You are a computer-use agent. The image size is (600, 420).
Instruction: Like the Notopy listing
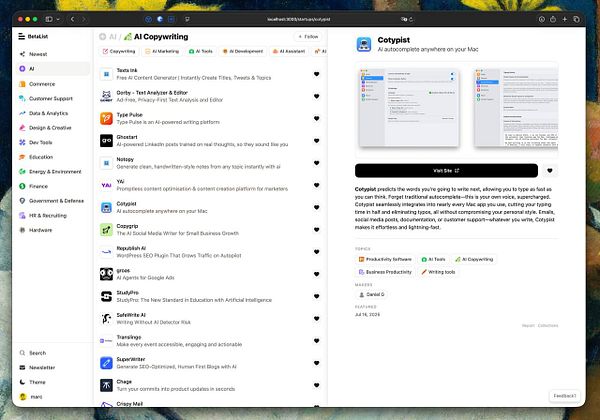click(x=316, y=163)
